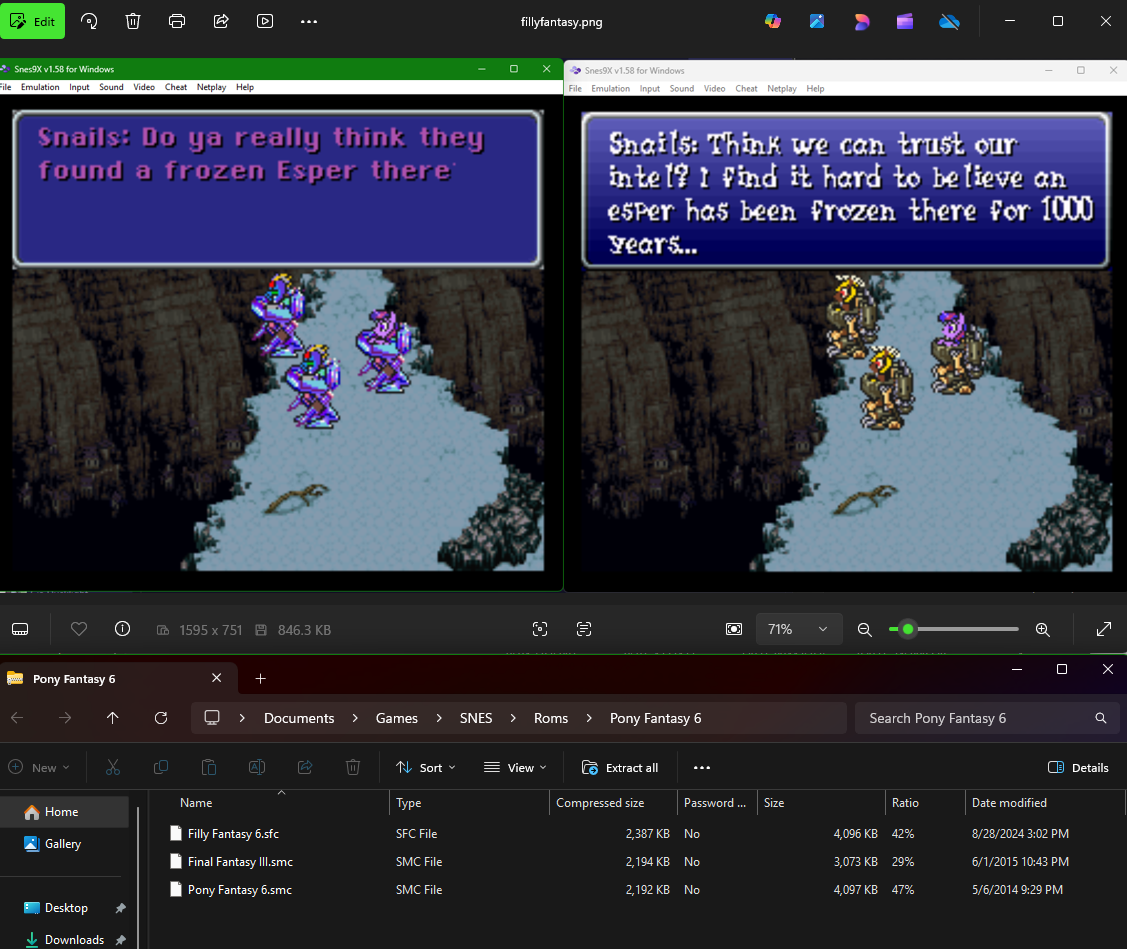The image size is (1127, 949).
Task: Rotate the image in Photos viewer
Action: point(89,22)
